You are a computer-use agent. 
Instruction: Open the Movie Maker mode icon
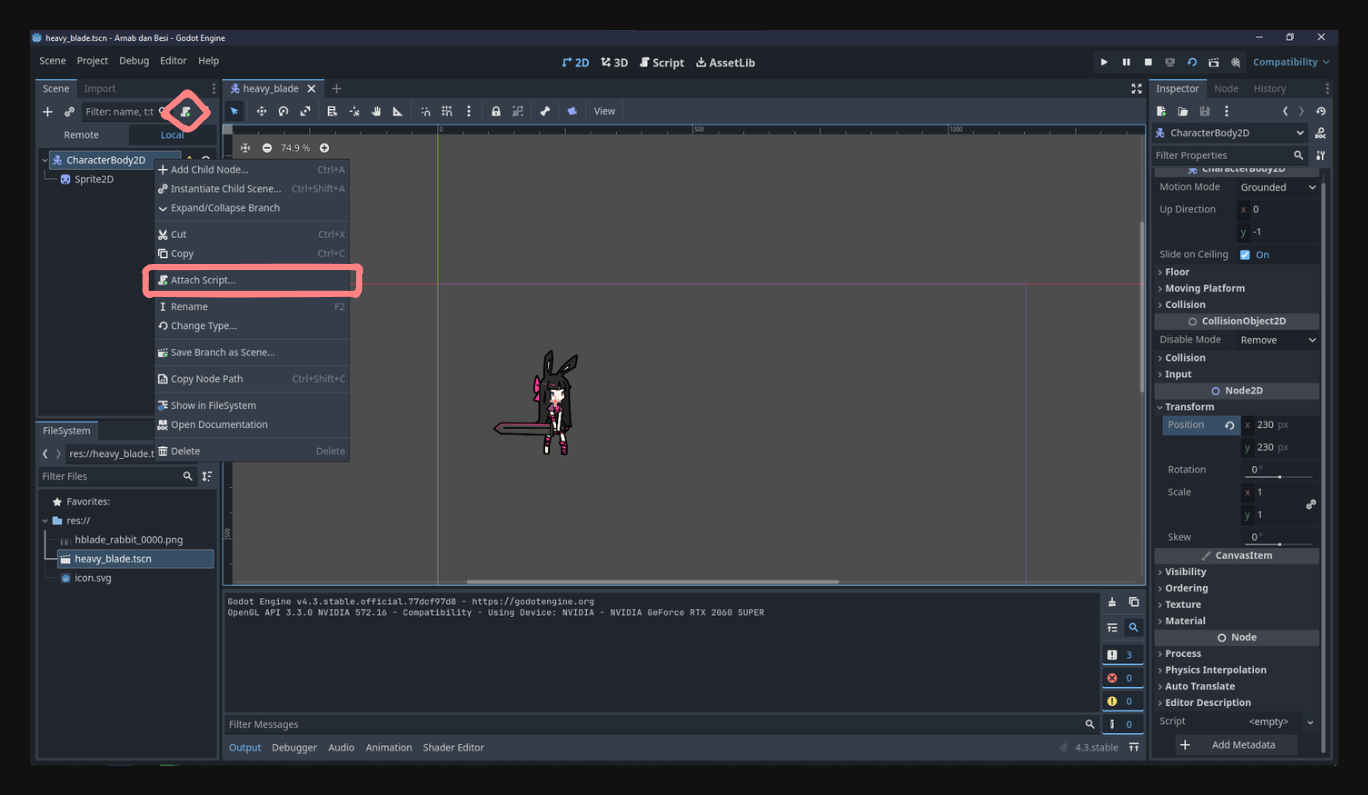pyautogui.click(x=1236, y=62)
